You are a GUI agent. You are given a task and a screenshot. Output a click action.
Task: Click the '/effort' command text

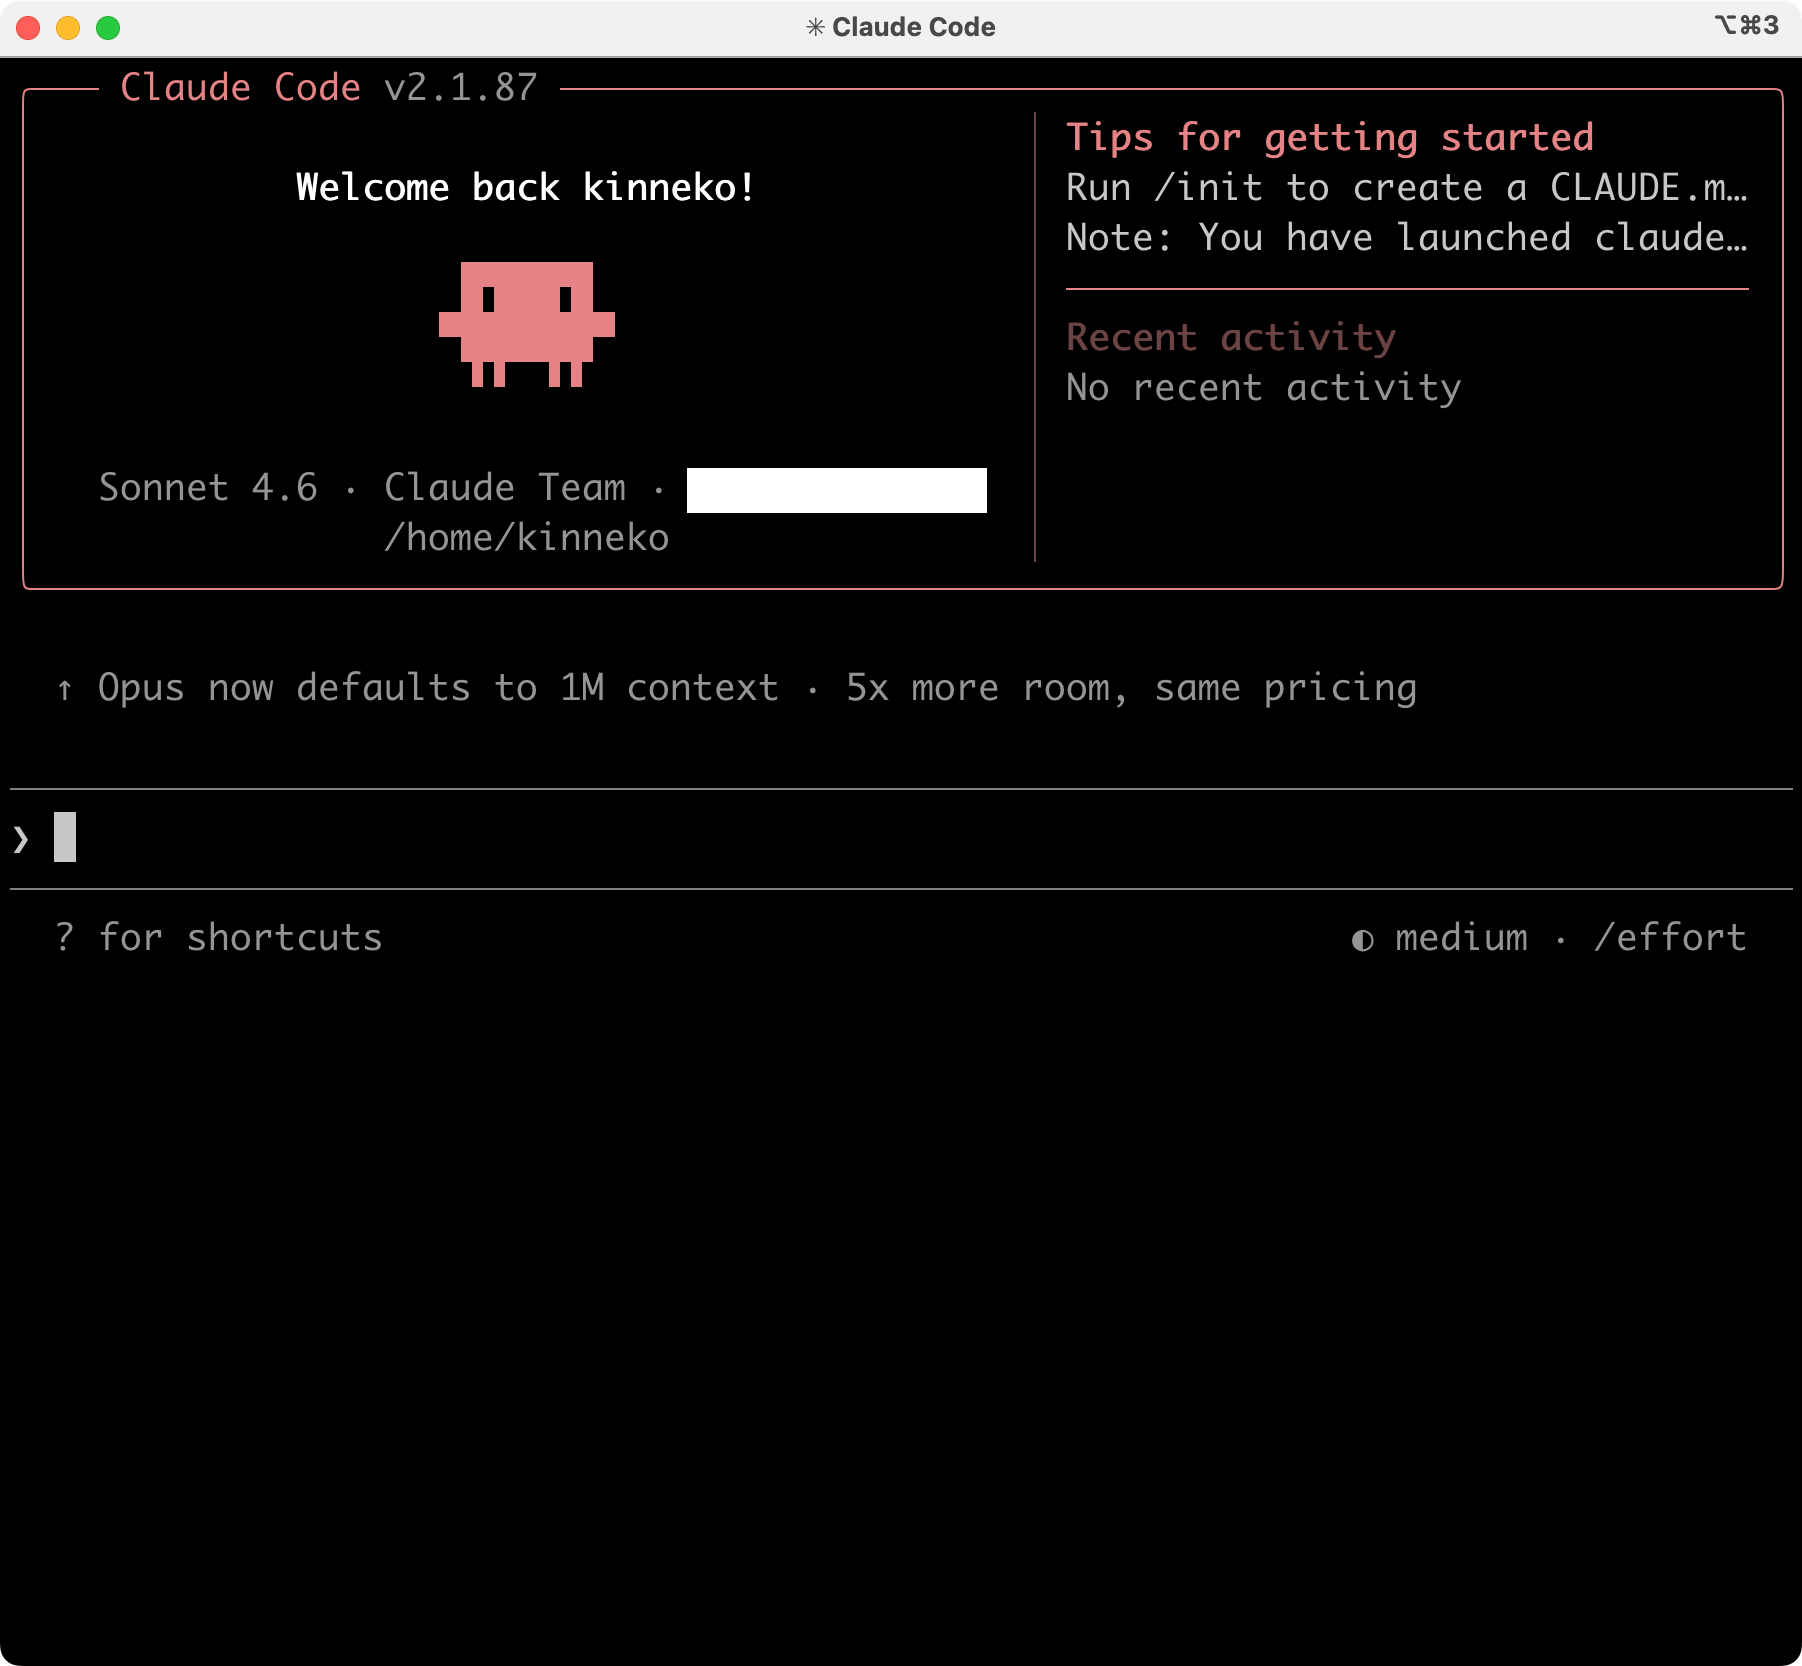click(1670, 938)
